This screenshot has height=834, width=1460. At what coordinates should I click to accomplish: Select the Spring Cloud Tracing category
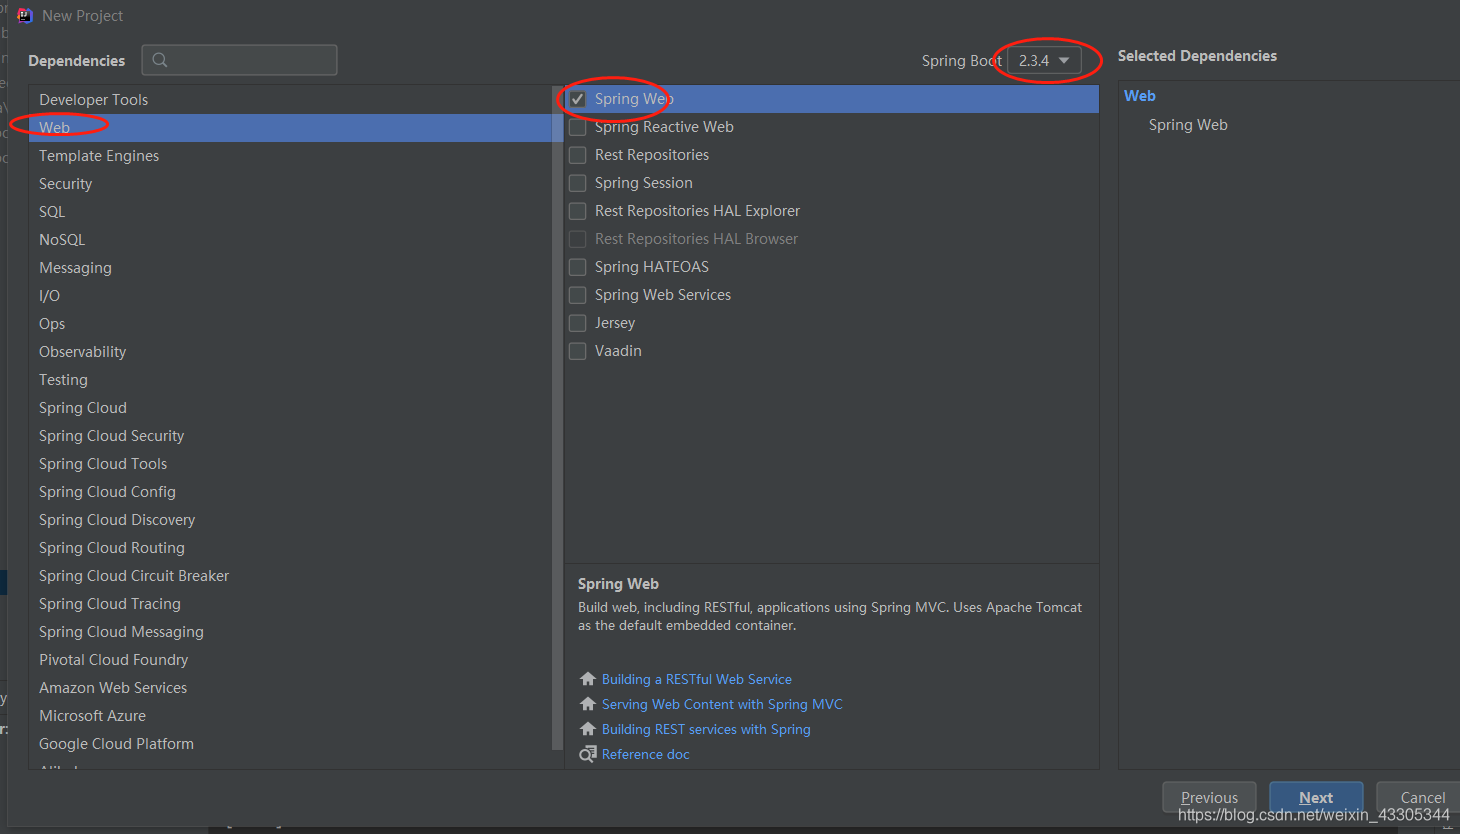290,604
